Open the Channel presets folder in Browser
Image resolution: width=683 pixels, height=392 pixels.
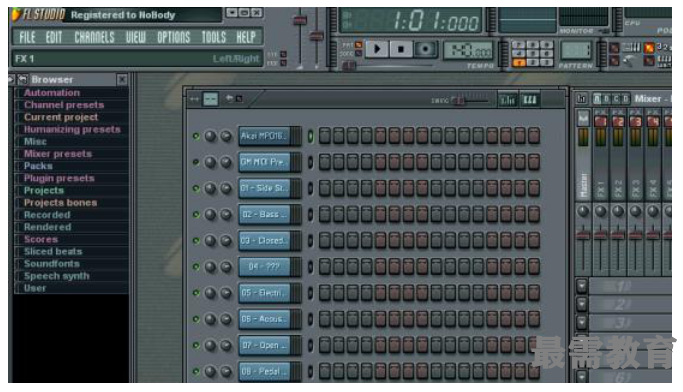coord(64,105)
